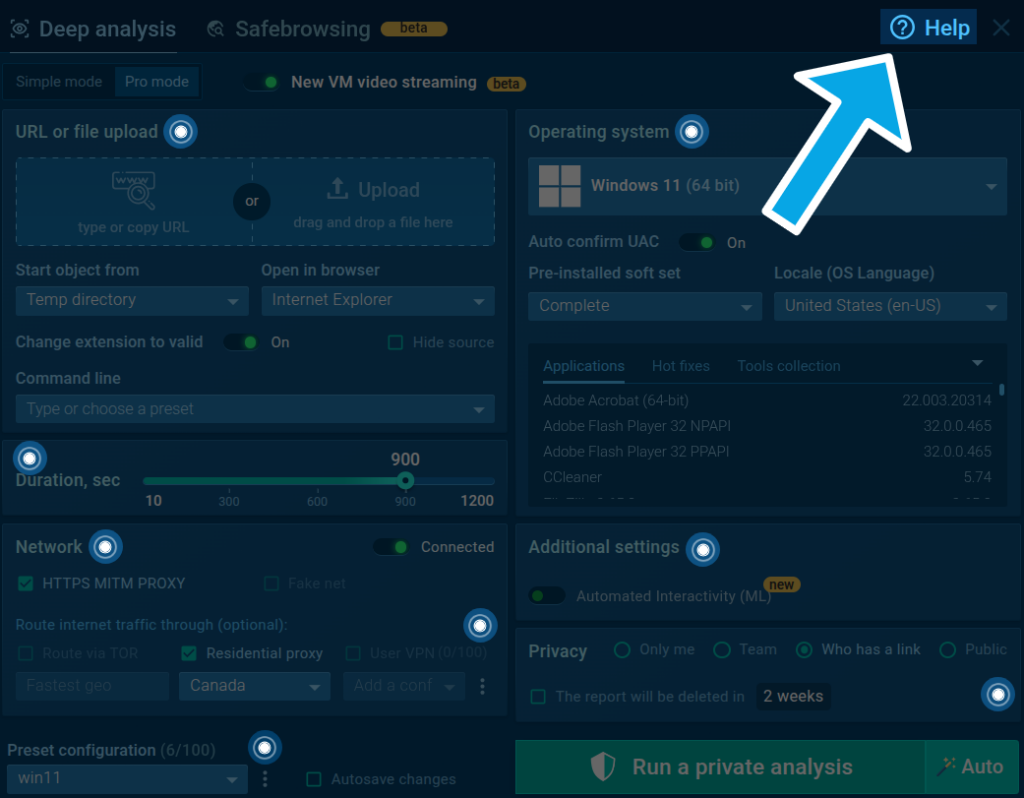Toggle Change extension to valid
This screenshot has height=798, width=1024.
tap(242, 342)
